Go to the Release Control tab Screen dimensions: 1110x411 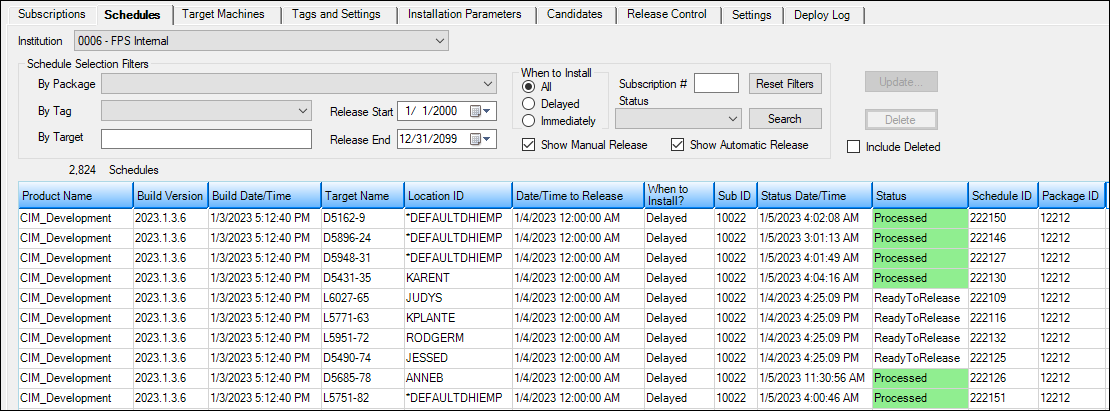[x=666, y=15]
